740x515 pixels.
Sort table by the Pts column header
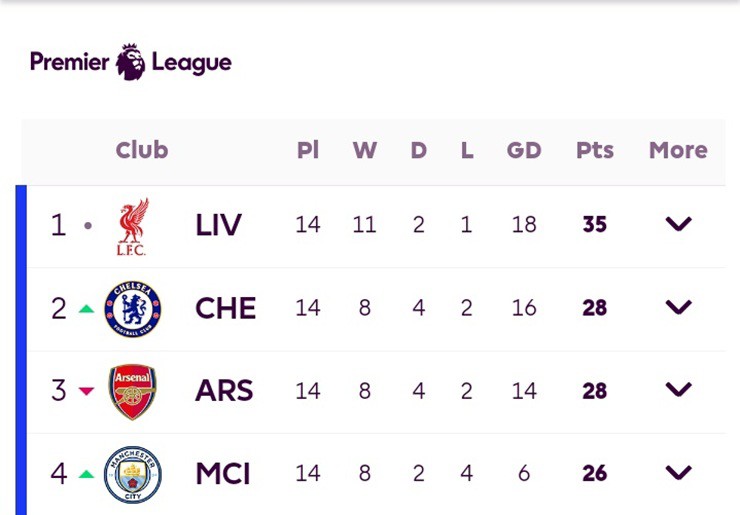595,150
